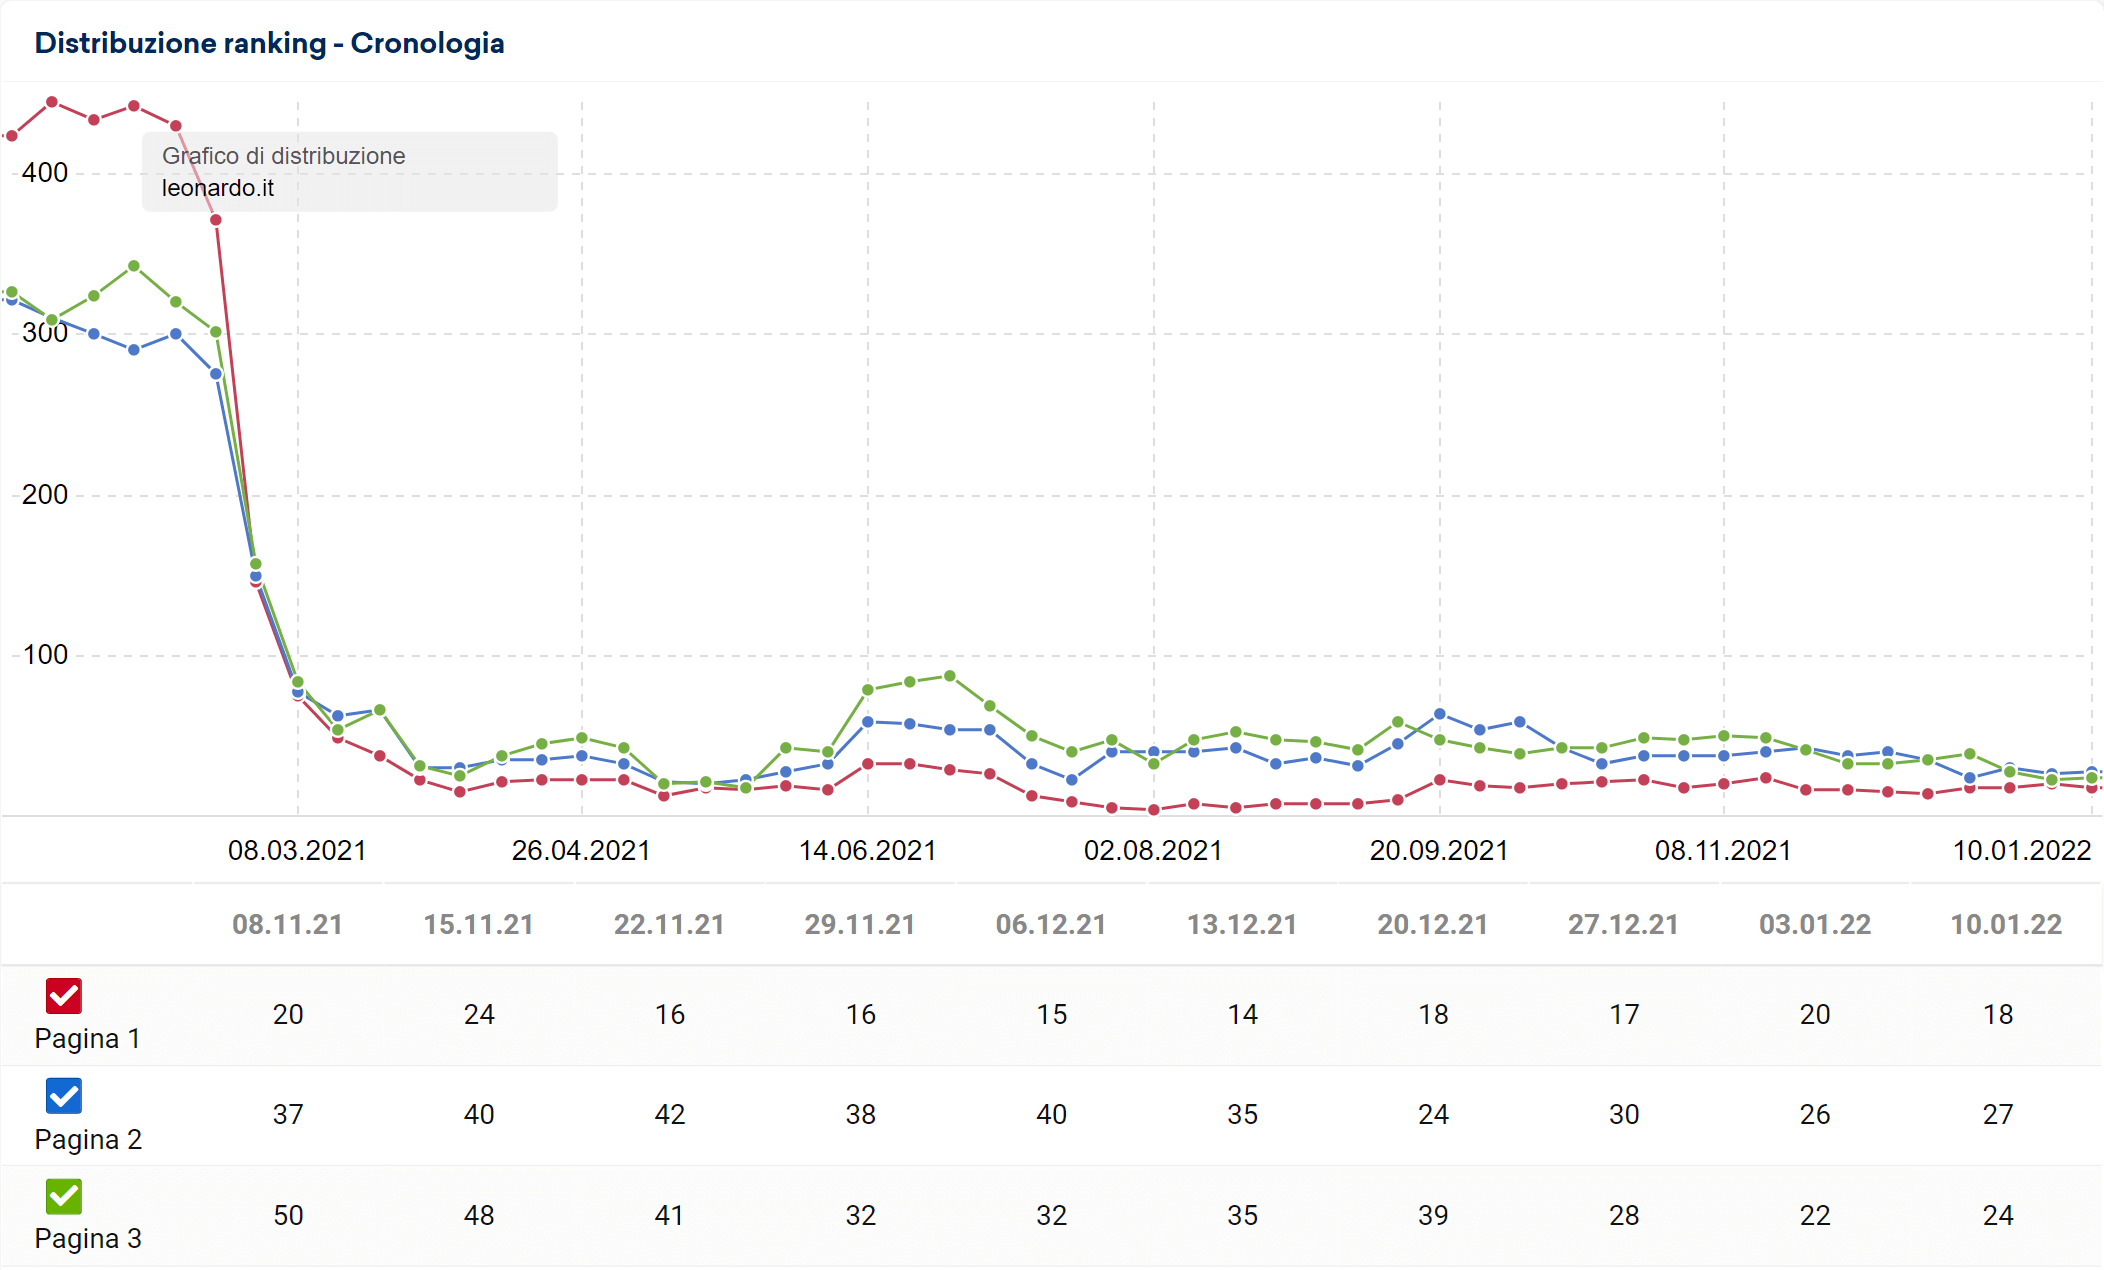Uncheck the red Pagina 1 checkbox
Image resolution: width=2104 pixels, height=1270 pixels.
tap(64, 996)
